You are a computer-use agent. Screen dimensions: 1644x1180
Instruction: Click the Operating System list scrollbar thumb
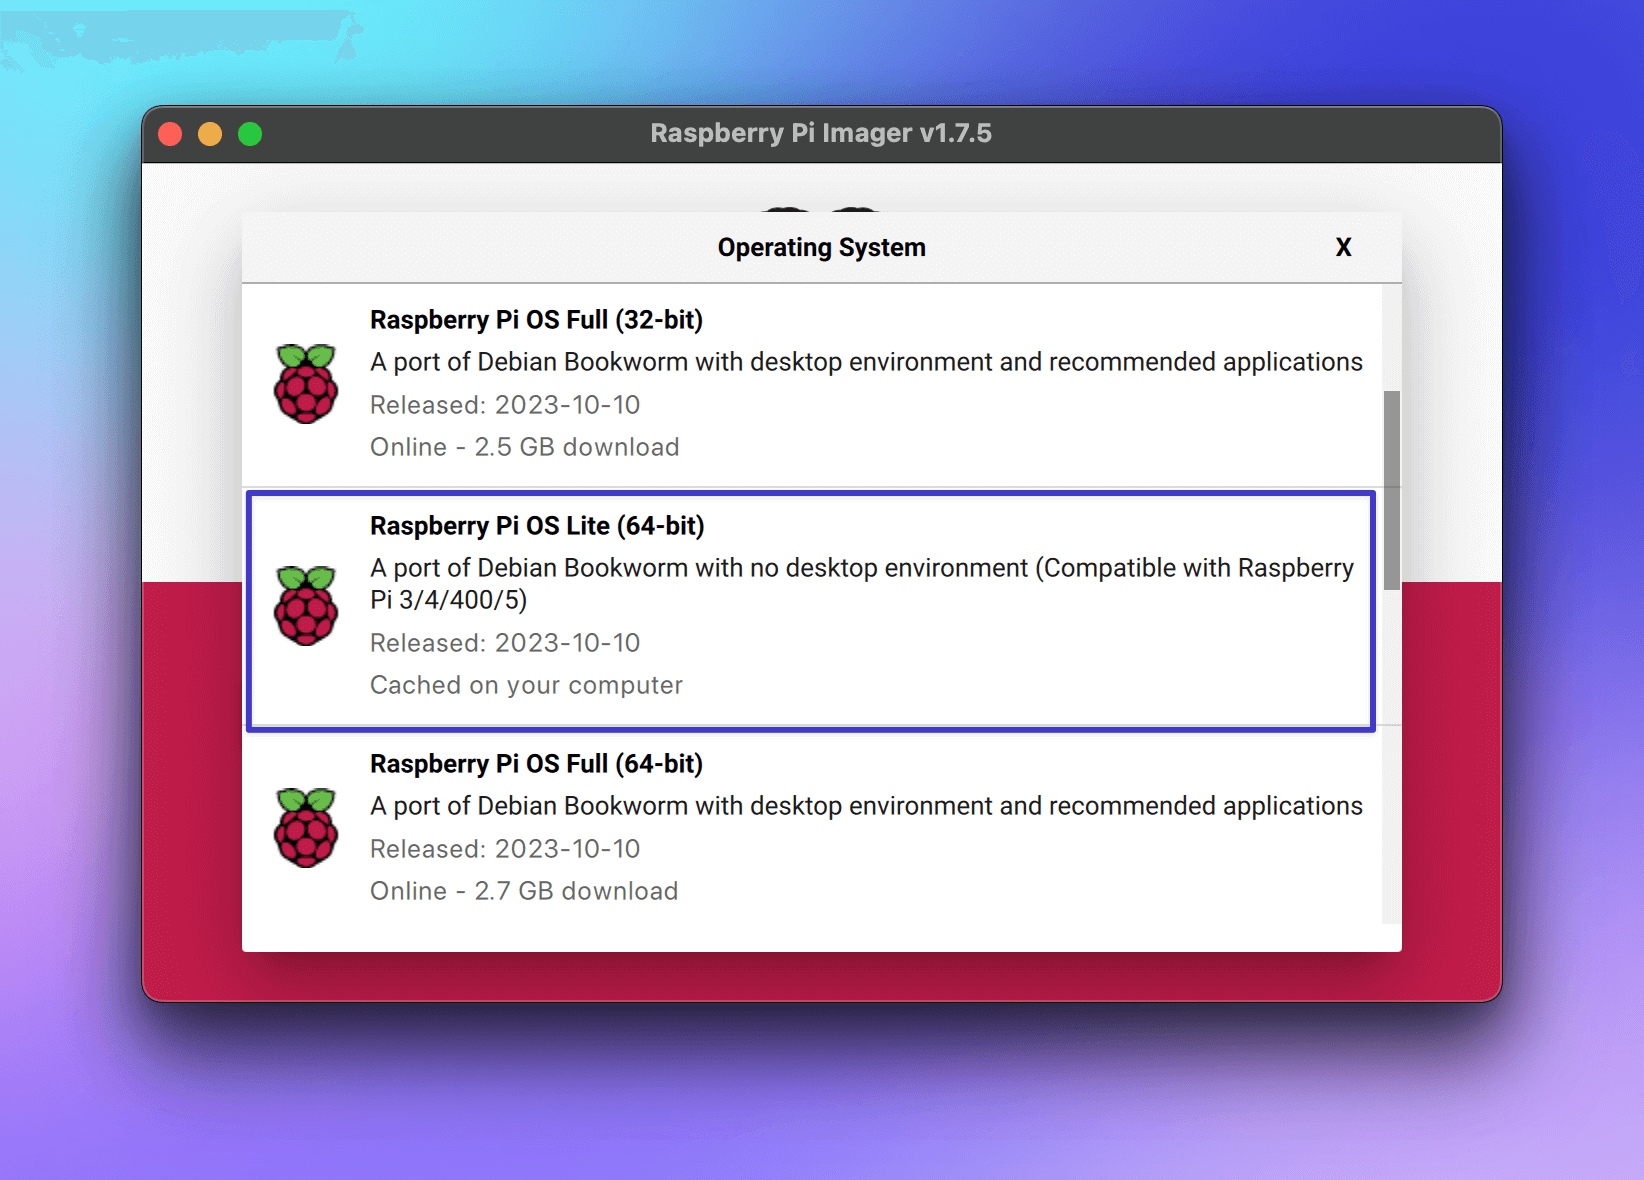pyautogui.click(x=1391, y=490)
